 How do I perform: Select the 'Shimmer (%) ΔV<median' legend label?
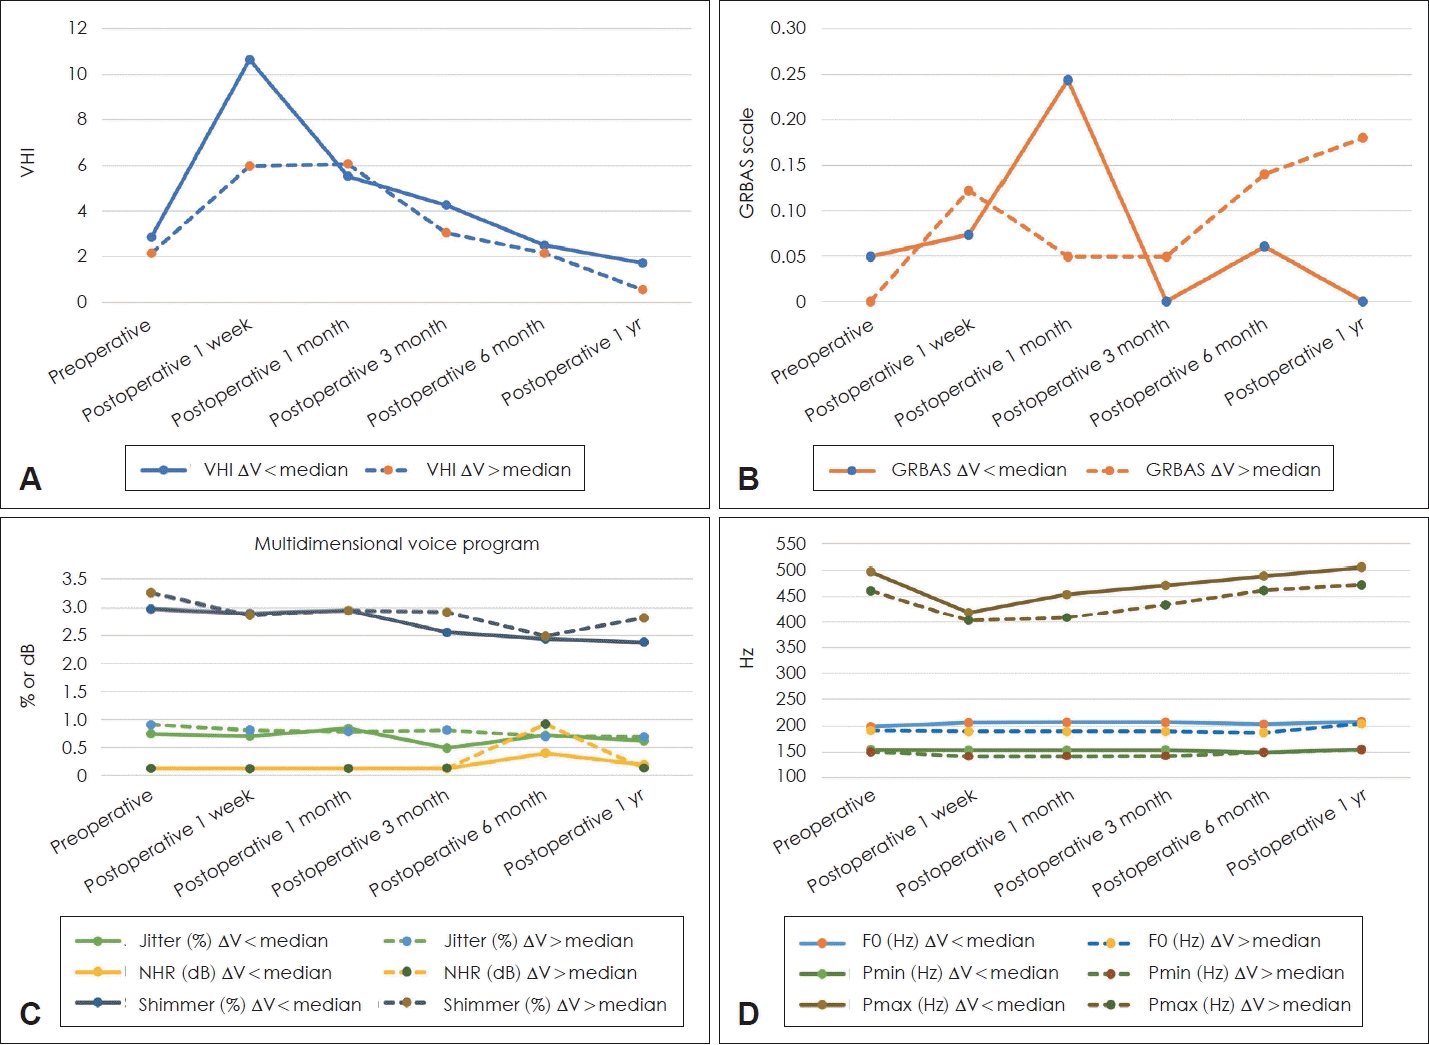click(x=250, y=1004)
